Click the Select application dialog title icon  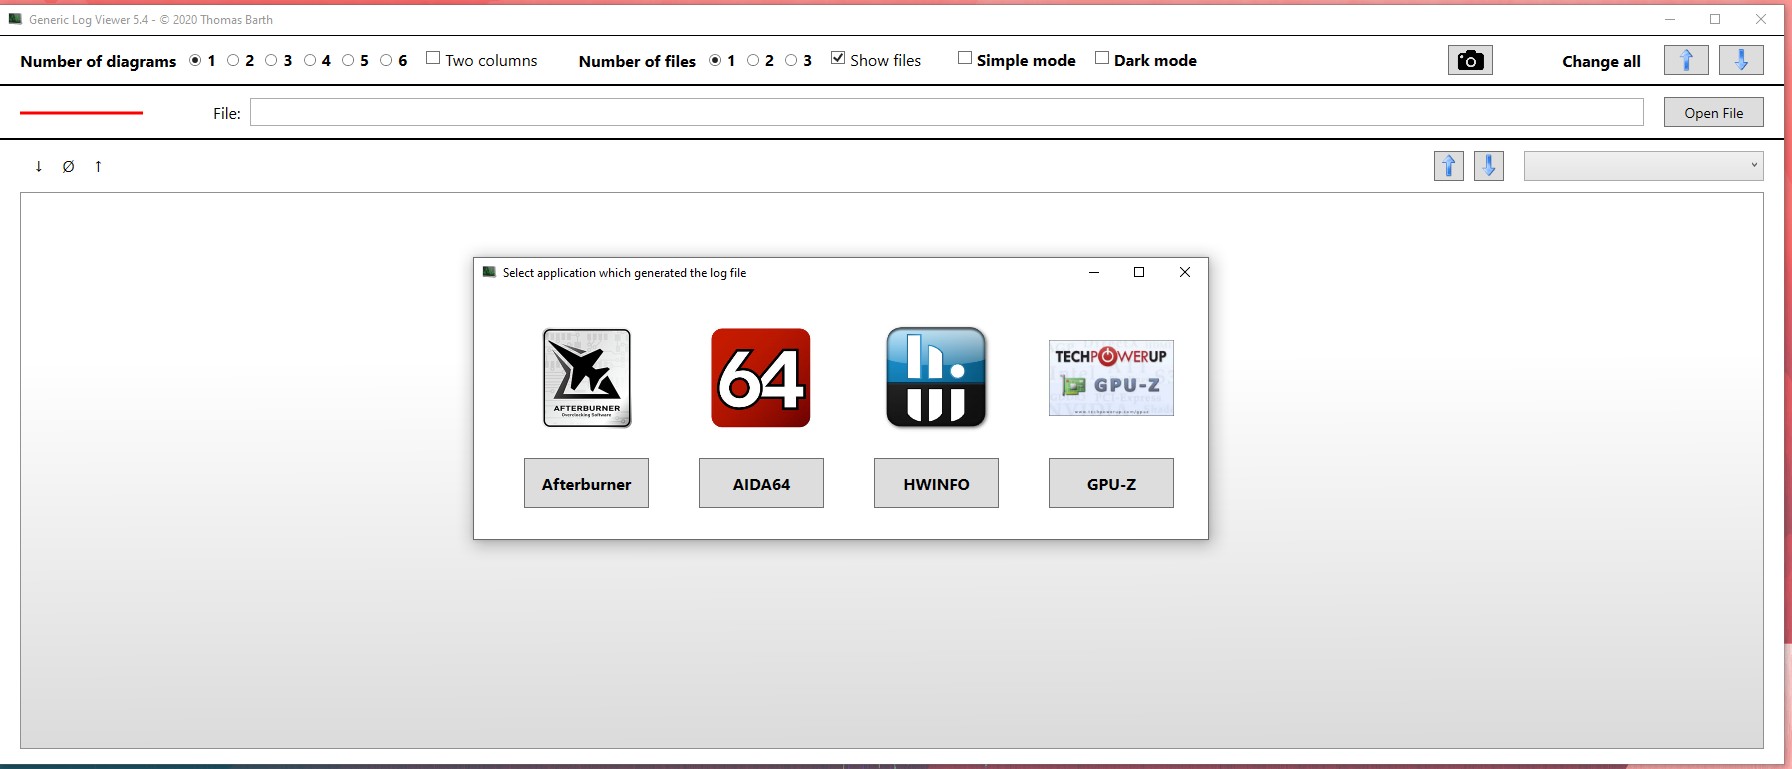tap(489, 272)
